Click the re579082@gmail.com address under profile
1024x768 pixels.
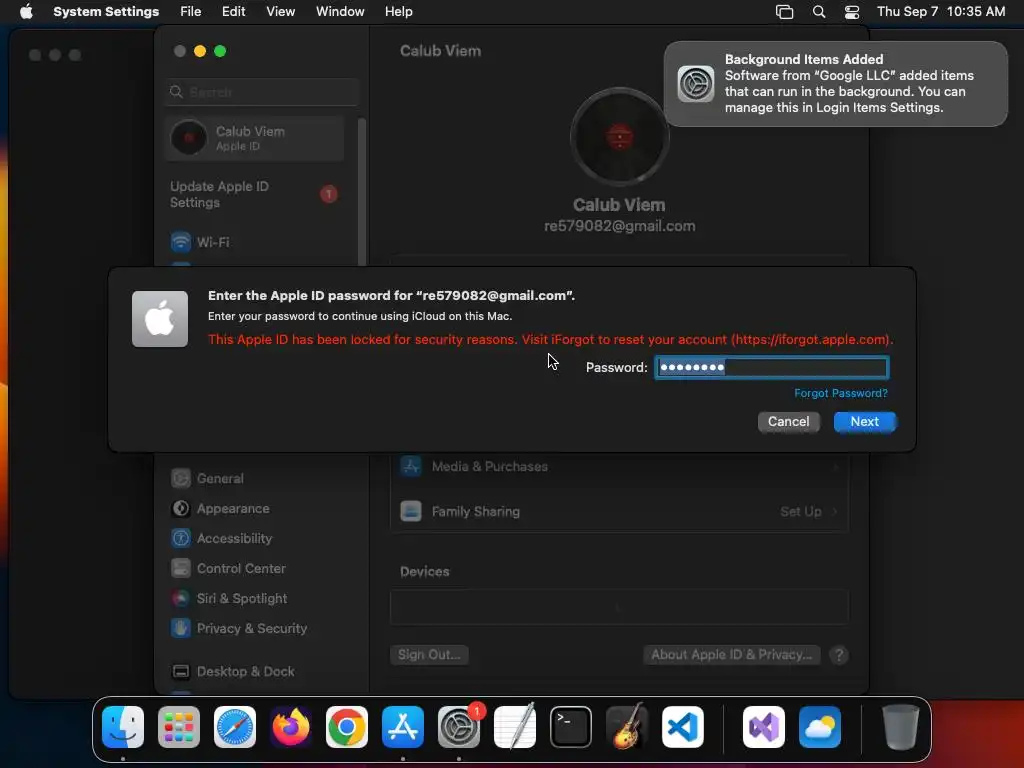620,226
